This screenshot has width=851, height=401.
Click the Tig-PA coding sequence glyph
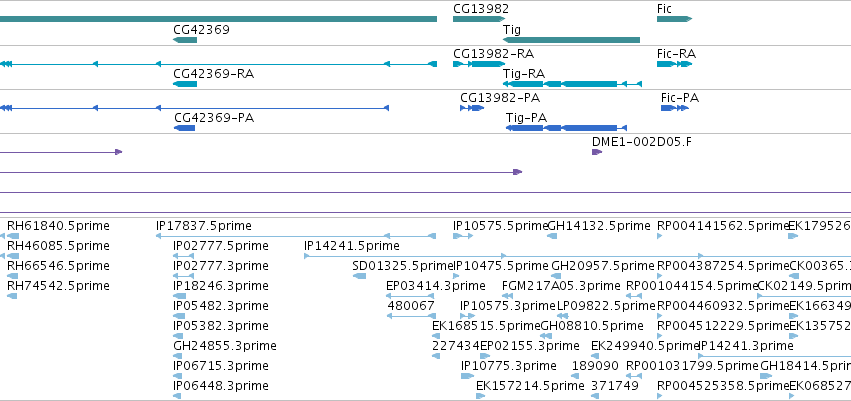[x=567, y=128]
